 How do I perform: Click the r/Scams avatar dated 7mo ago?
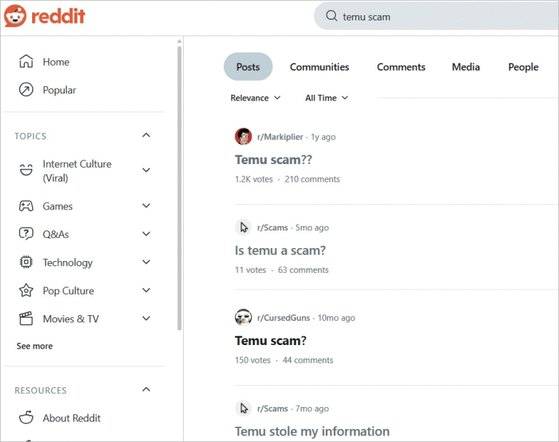point(243,408)
